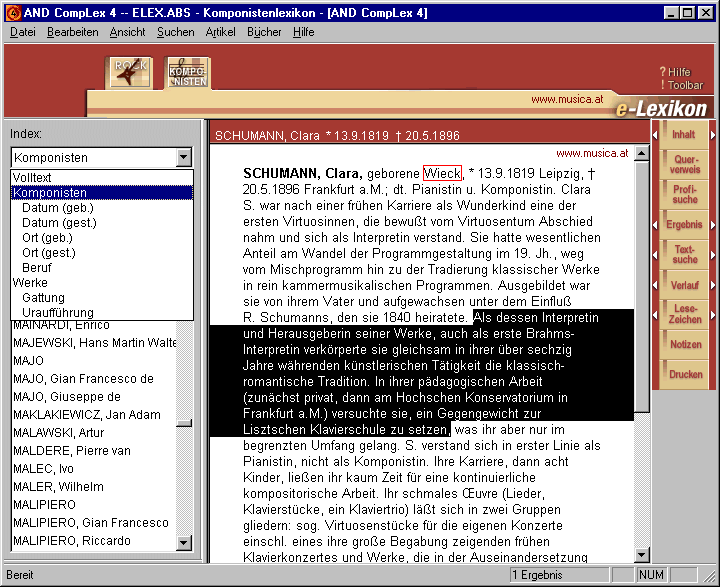Collapse the Index dropdown arrow

coord(183,157)
